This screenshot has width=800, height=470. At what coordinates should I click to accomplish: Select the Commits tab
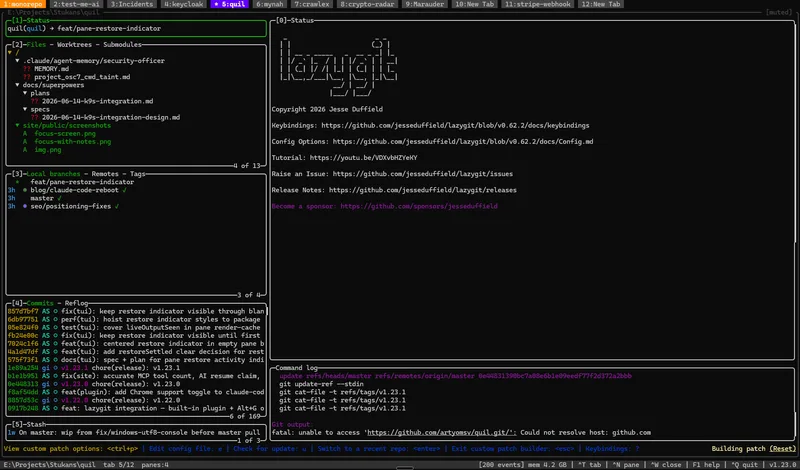(x=40, y=304)
